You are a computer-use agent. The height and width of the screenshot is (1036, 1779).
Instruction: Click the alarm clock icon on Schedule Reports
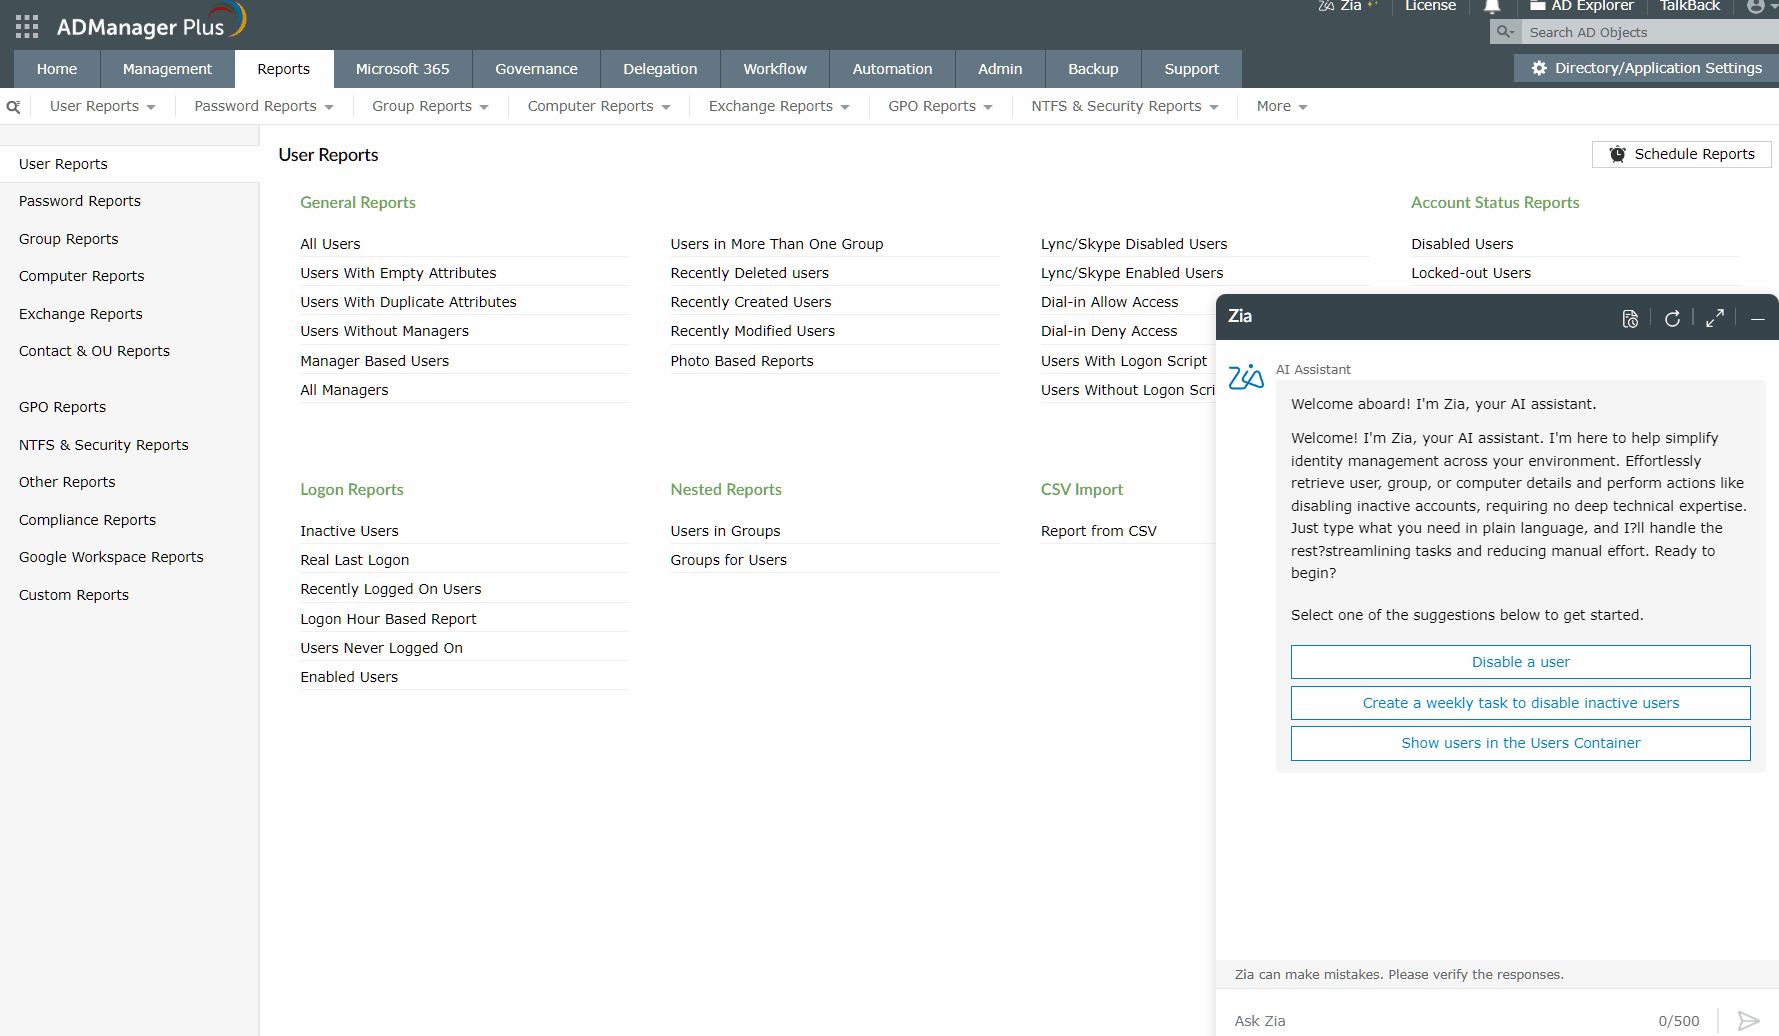[x=1617, y=154]
